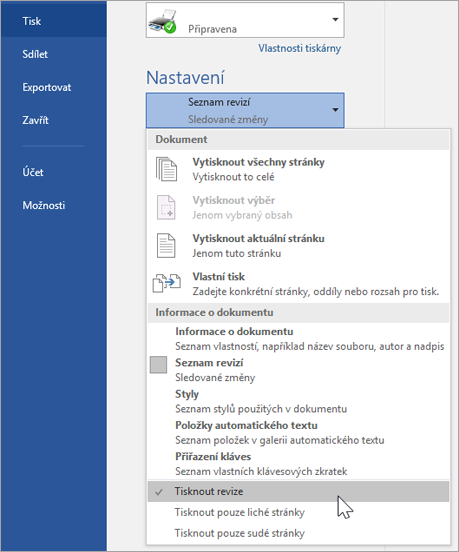The width and height of the screenshot is (459, 552).
Task: Select Přiřazení kláves list entry
Action: [x=298, y=464]
